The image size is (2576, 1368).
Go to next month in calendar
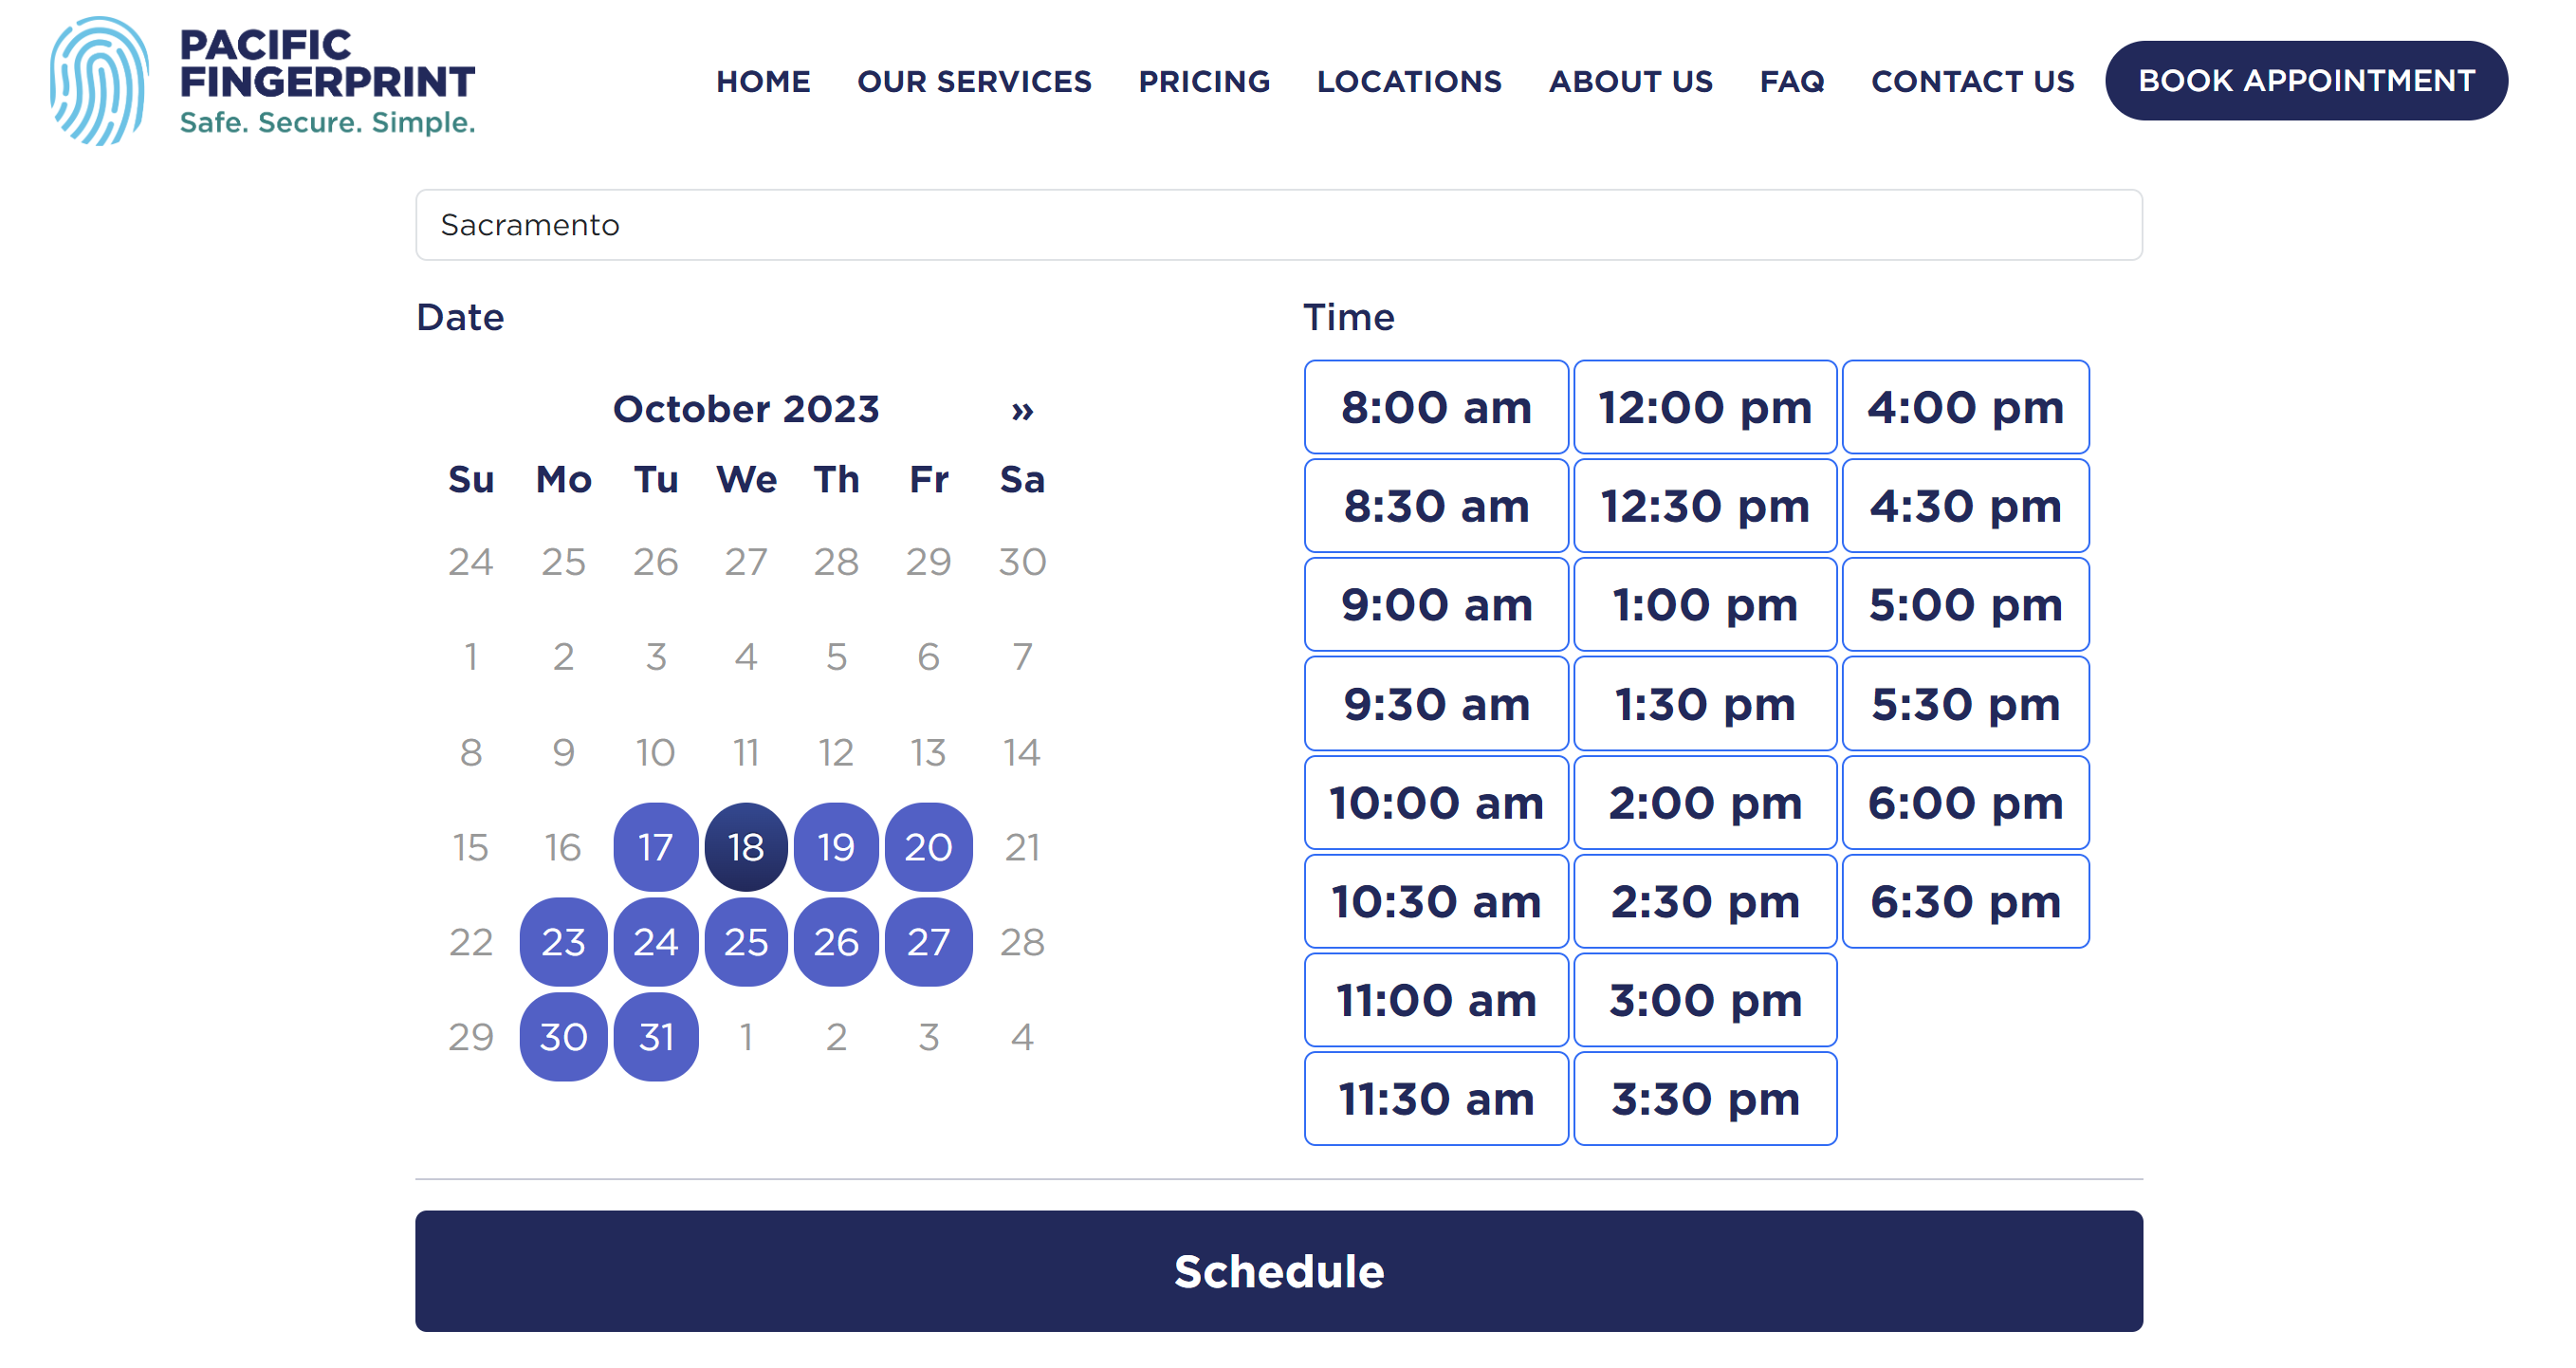pos(1021,410)
